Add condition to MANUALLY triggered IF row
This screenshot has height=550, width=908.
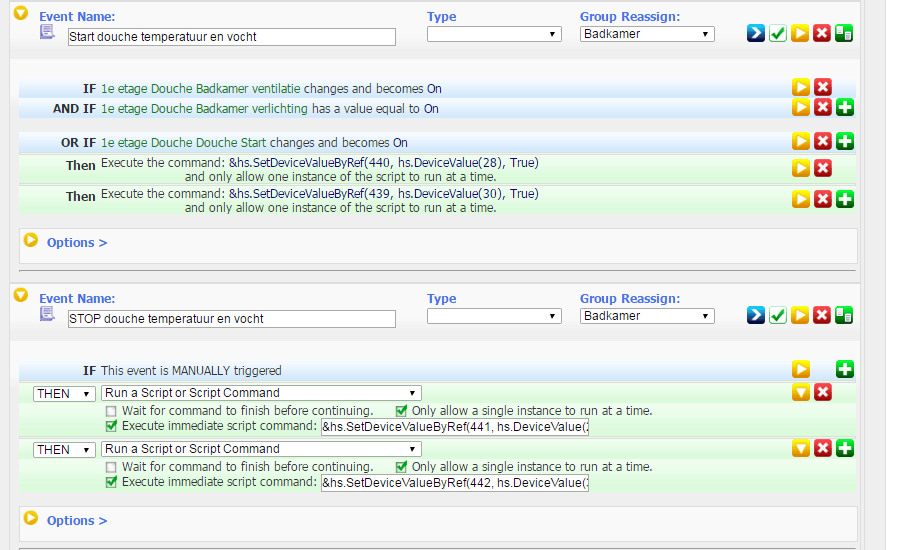[845, 369]
